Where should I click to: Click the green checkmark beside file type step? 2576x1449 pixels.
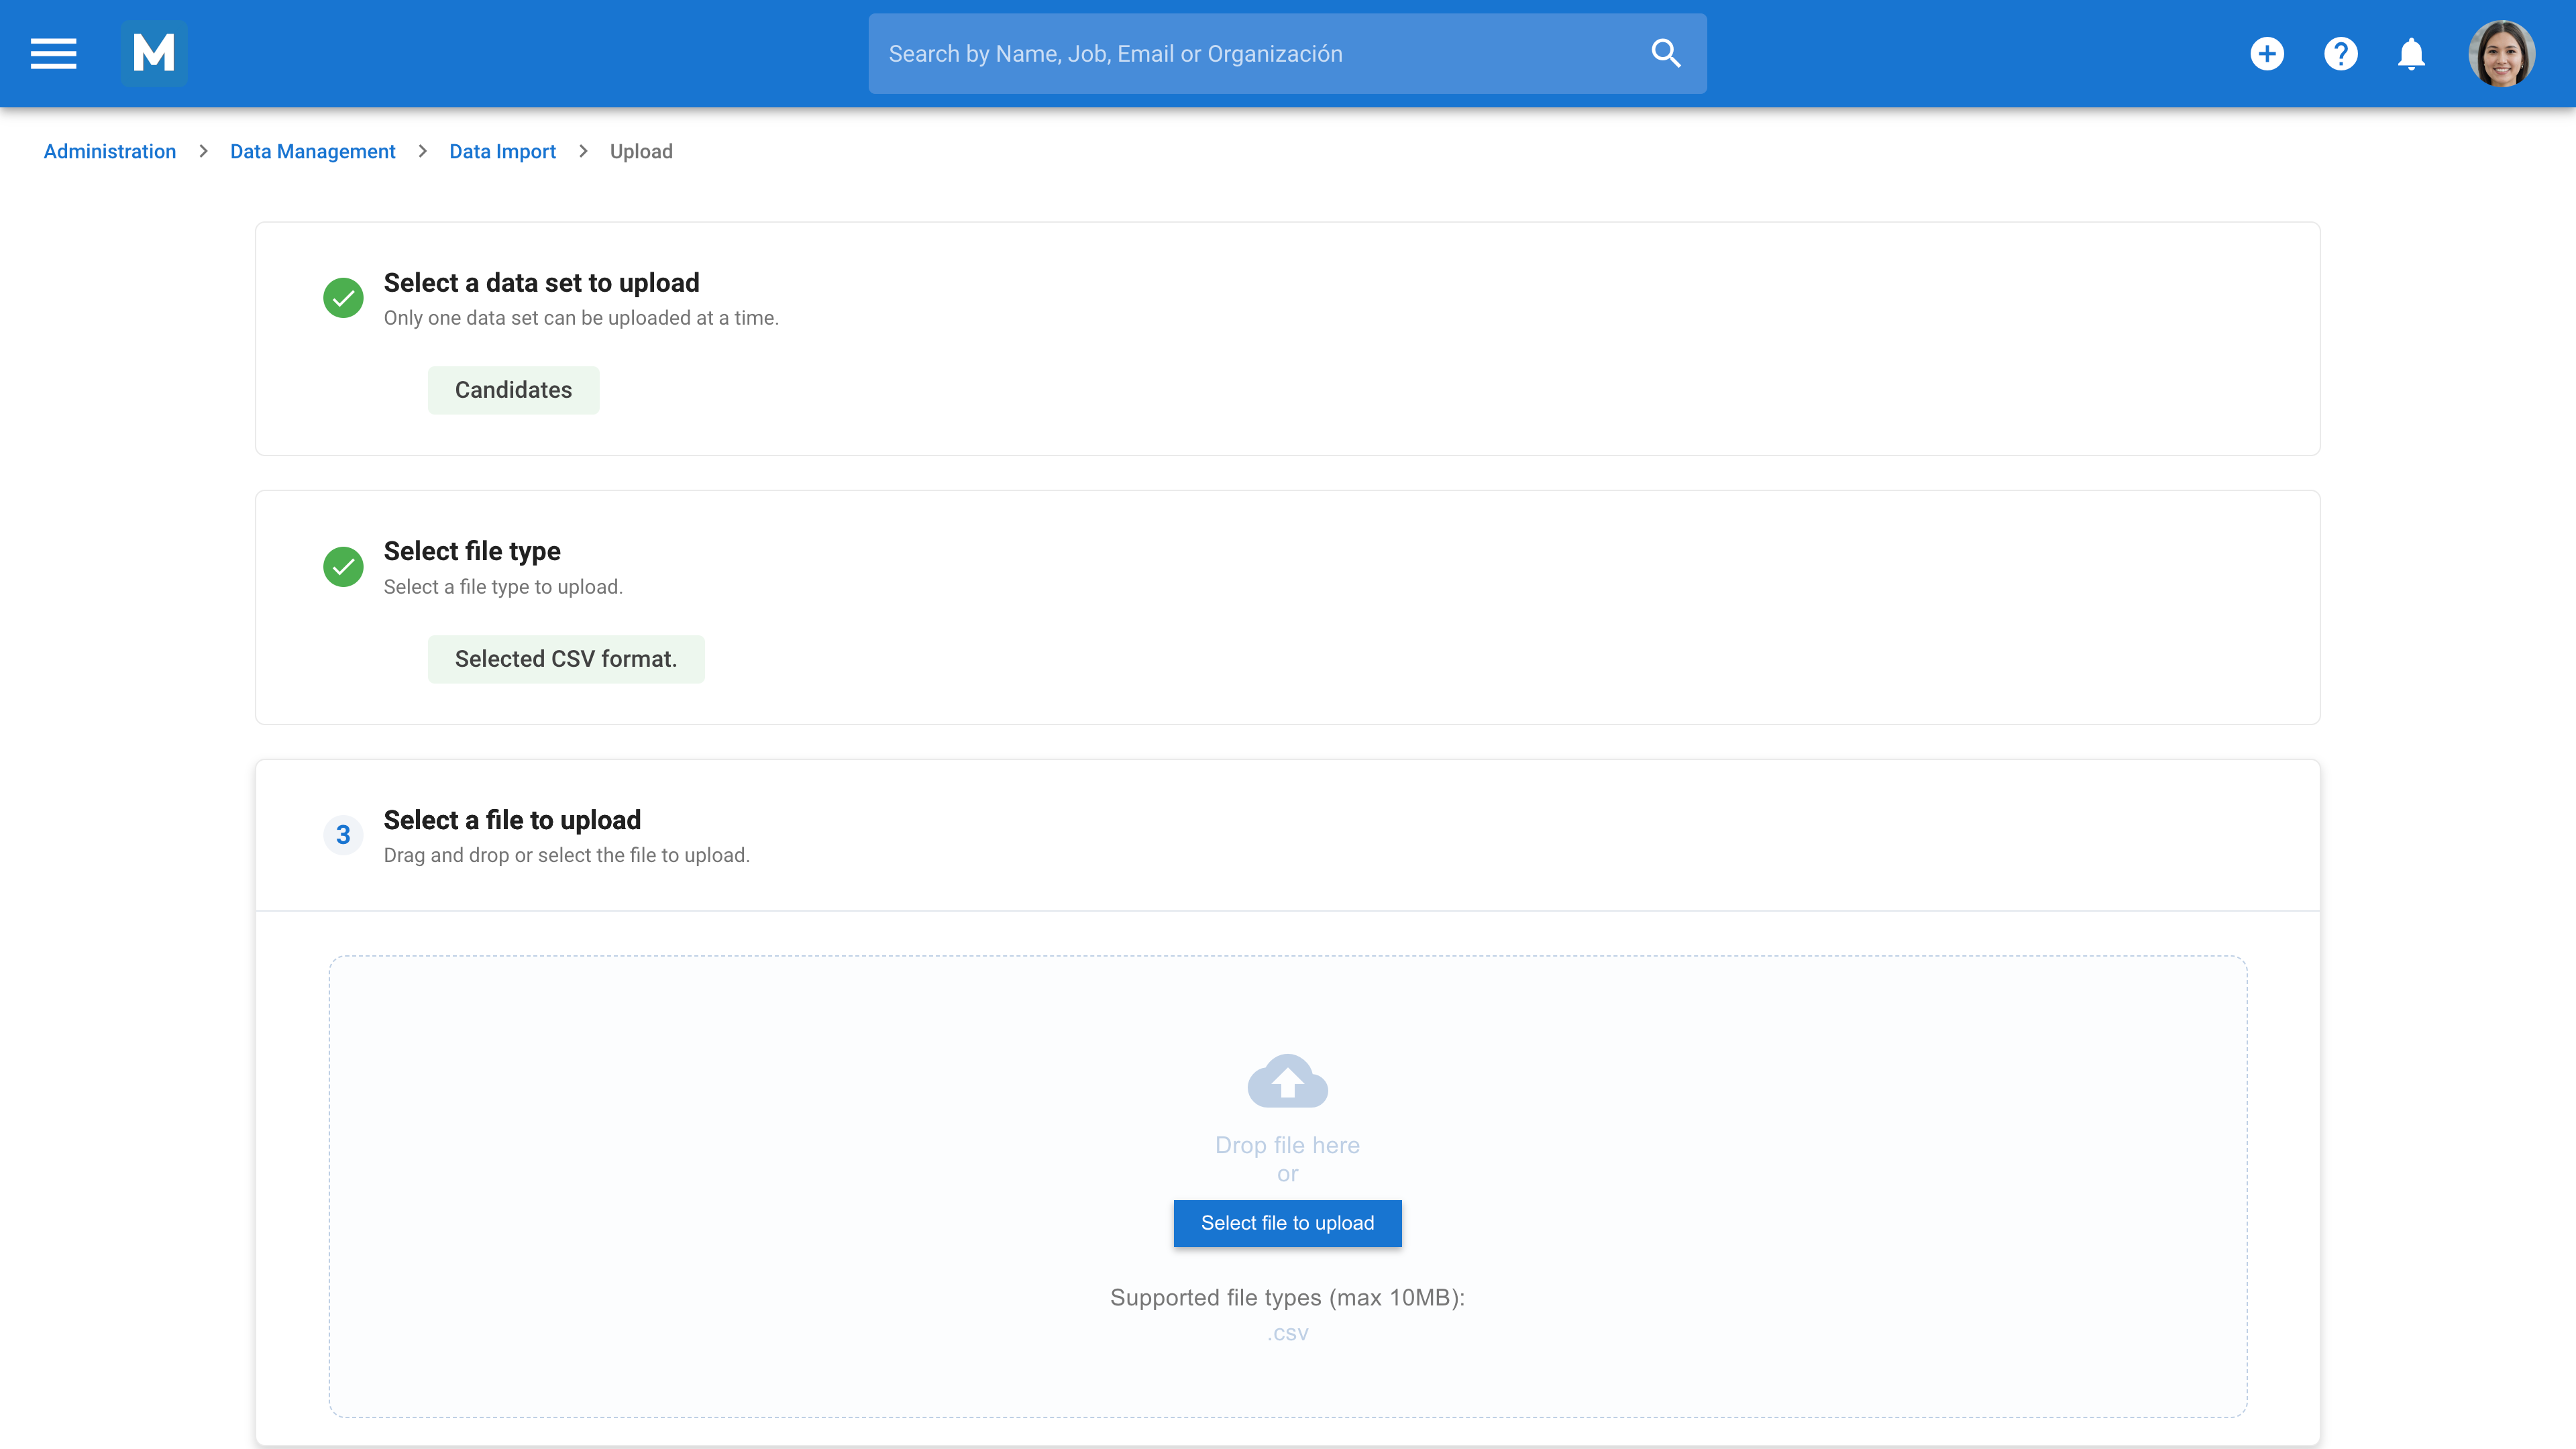343,566
